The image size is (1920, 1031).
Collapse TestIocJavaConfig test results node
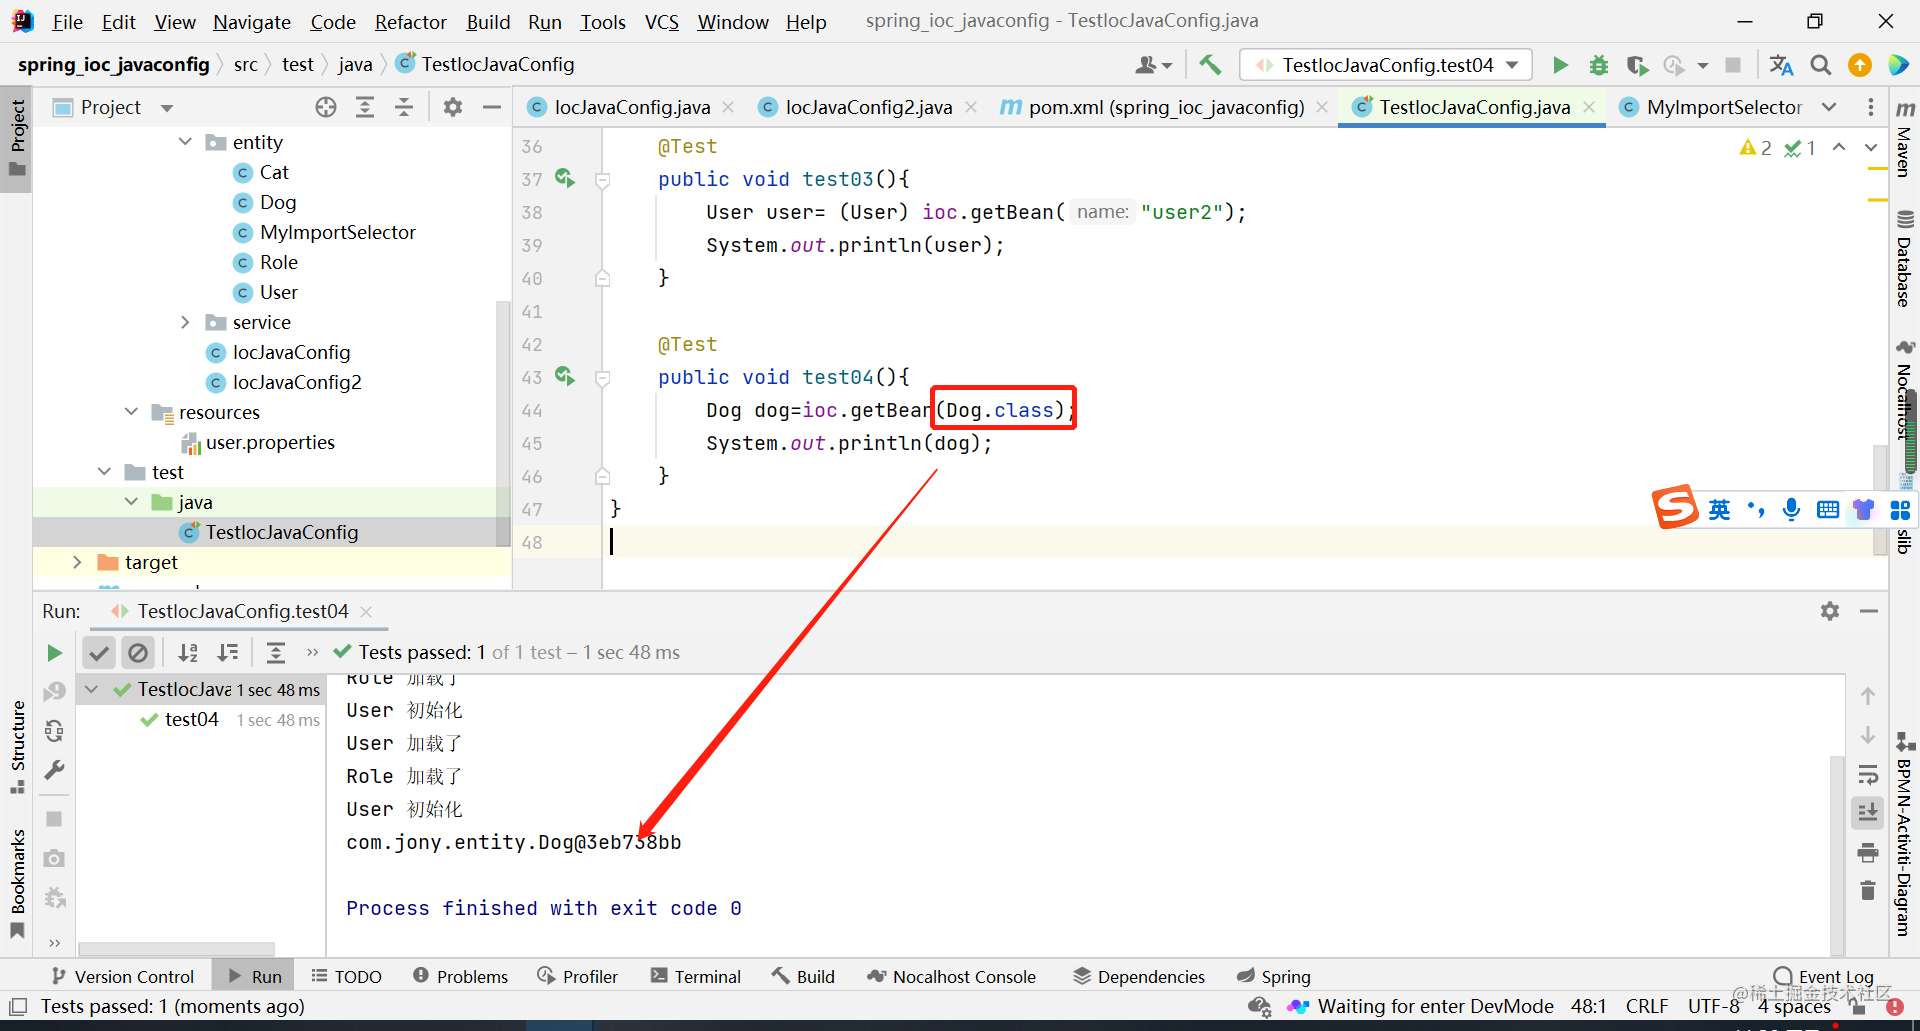tap(91, 689)
